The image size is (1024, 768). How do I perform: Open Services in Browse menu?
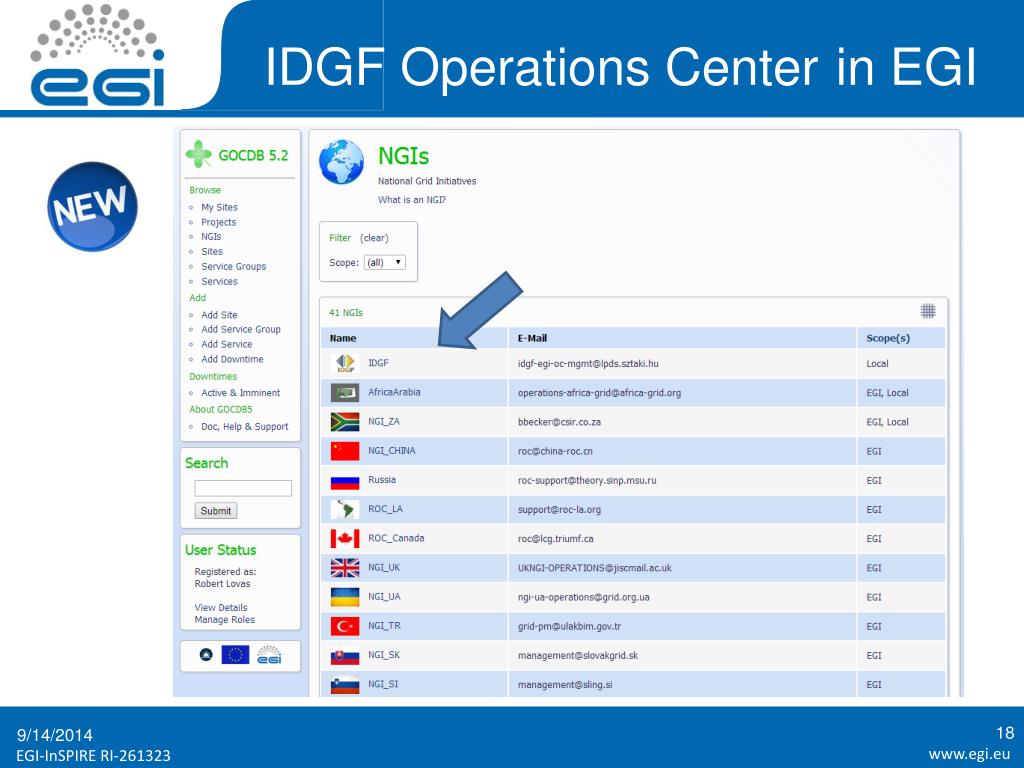pyautogui.click(x=219, y=281)
